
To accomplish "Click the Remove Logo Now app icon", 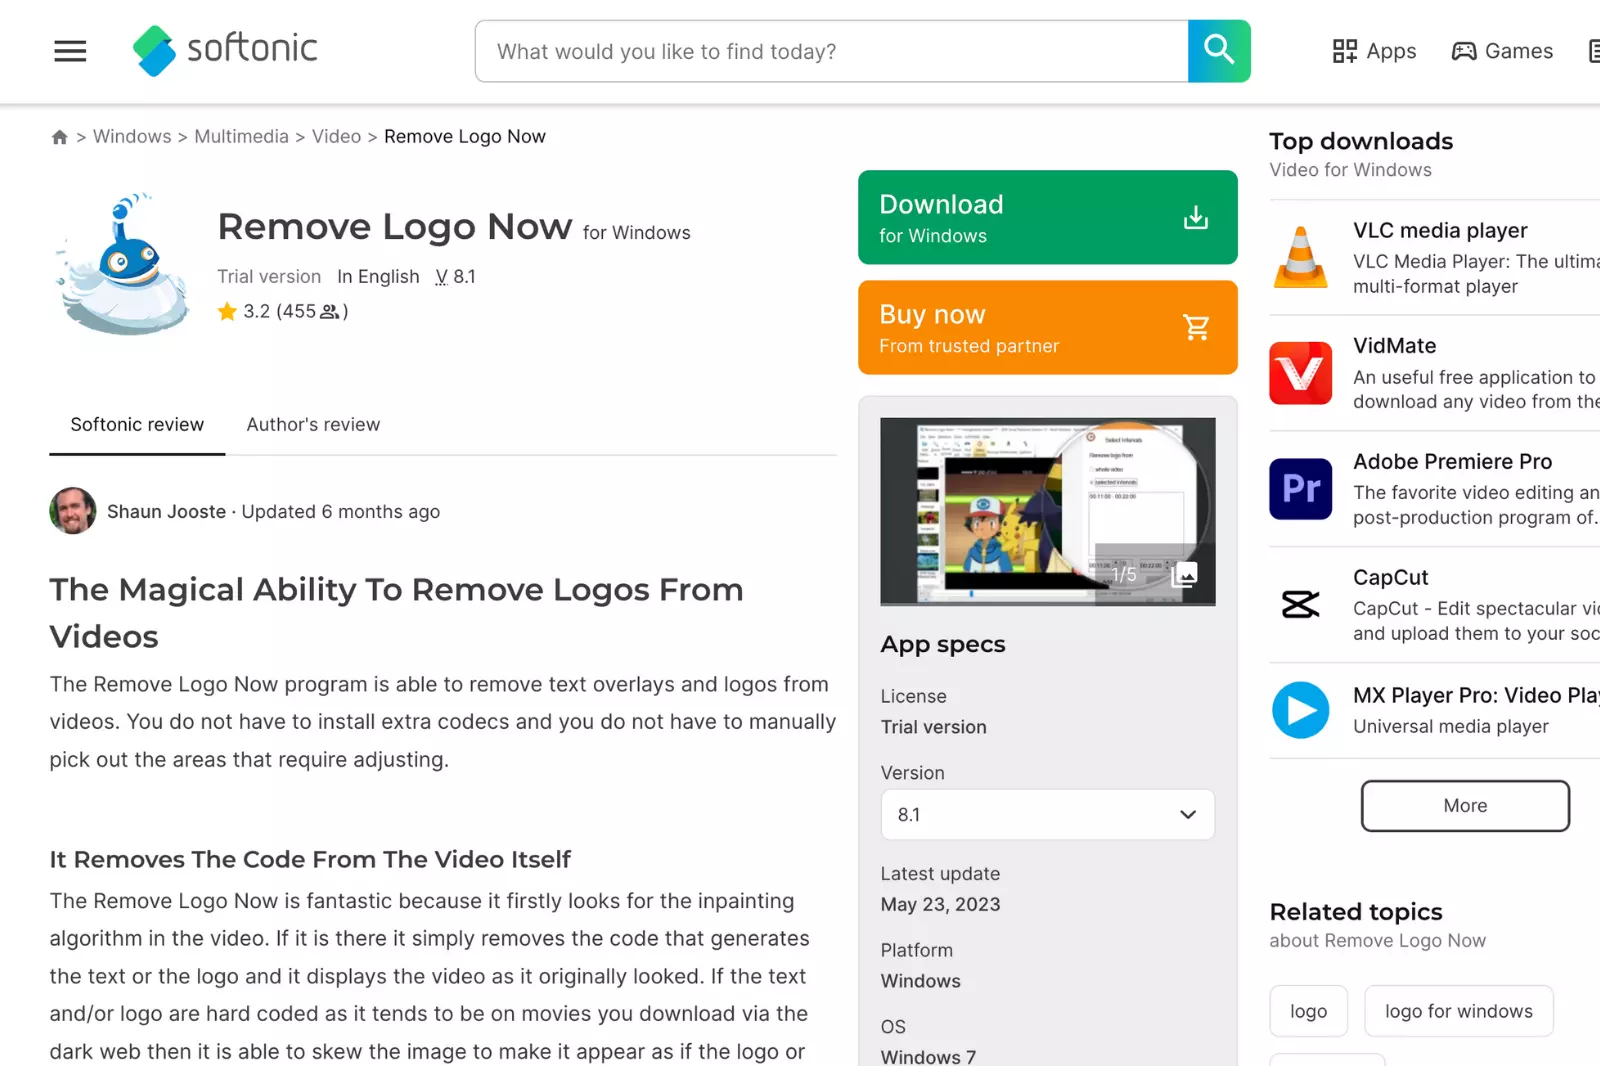I will pyautogui.click(x=123, y=263).
